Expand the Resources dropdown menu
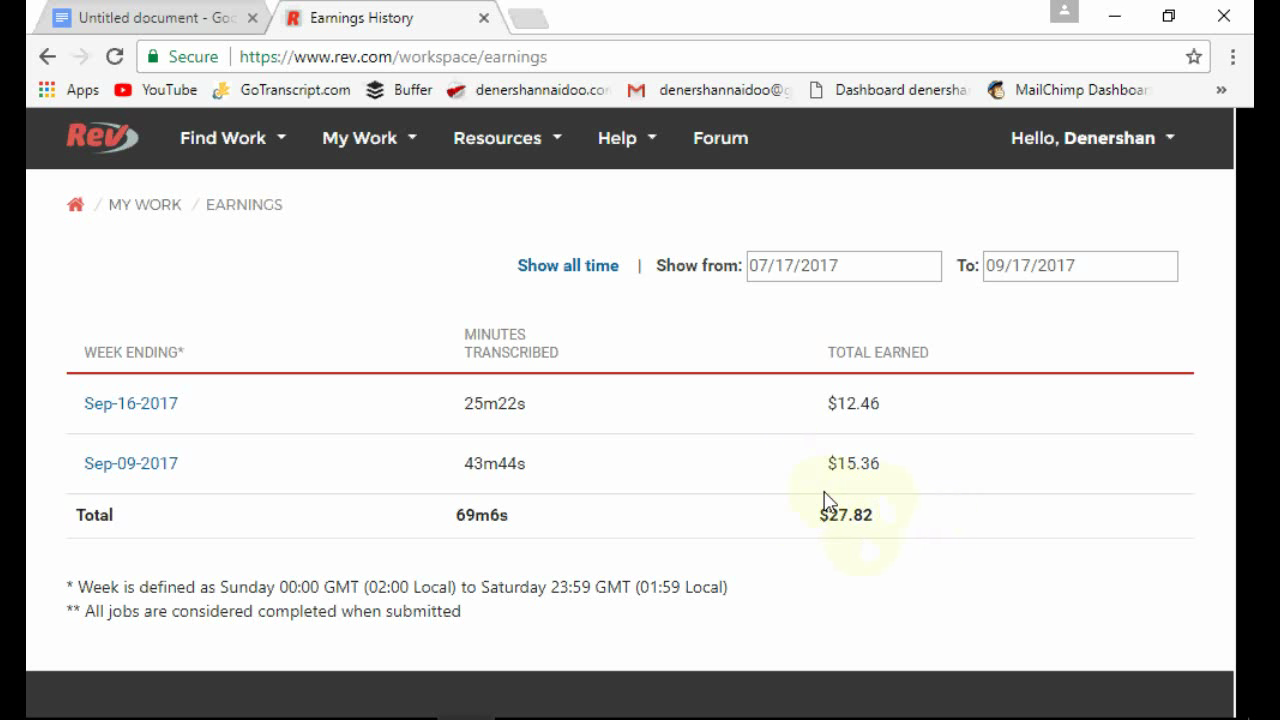1280x720 pixels. [507, 138]
